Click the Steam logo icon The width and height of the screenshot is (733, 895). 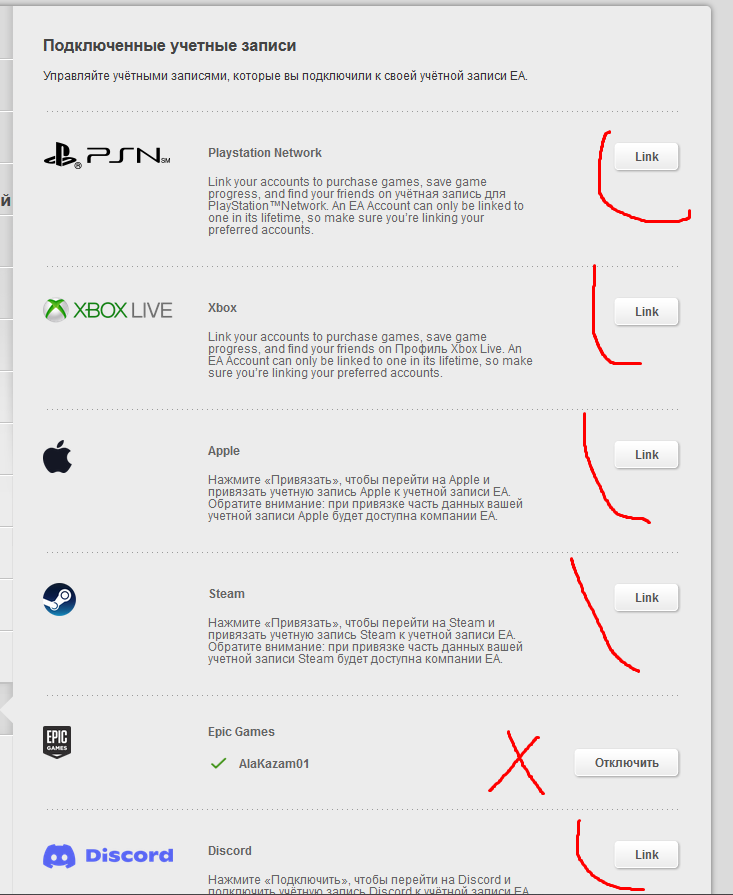click(x=59, y=599)
